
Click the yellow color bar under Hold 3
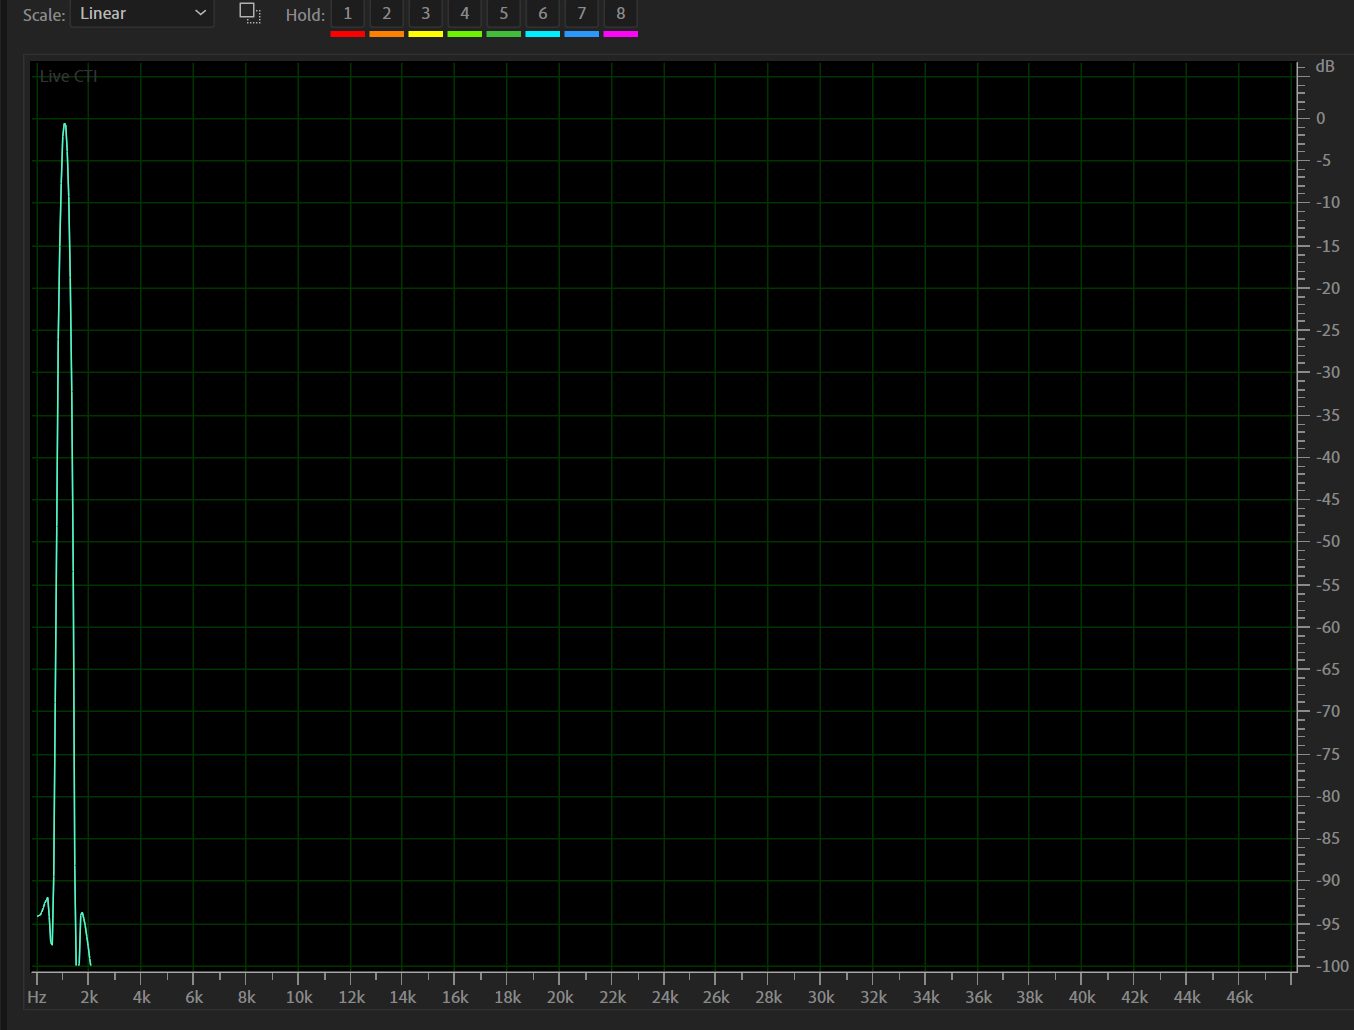425,34
